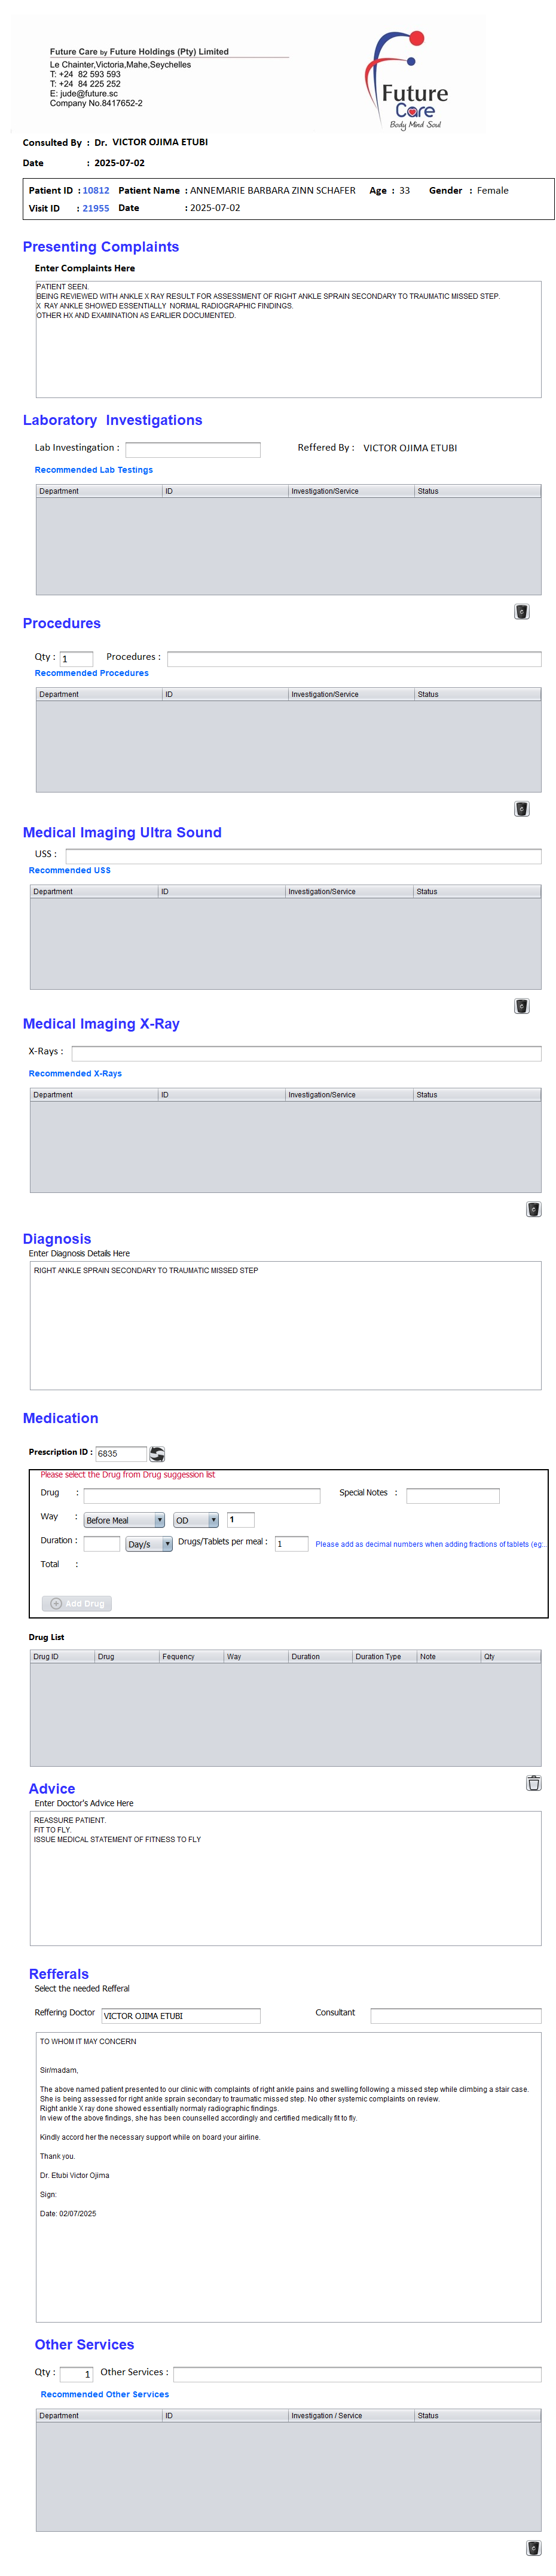Click the Special Notes field

[452, 1495]
